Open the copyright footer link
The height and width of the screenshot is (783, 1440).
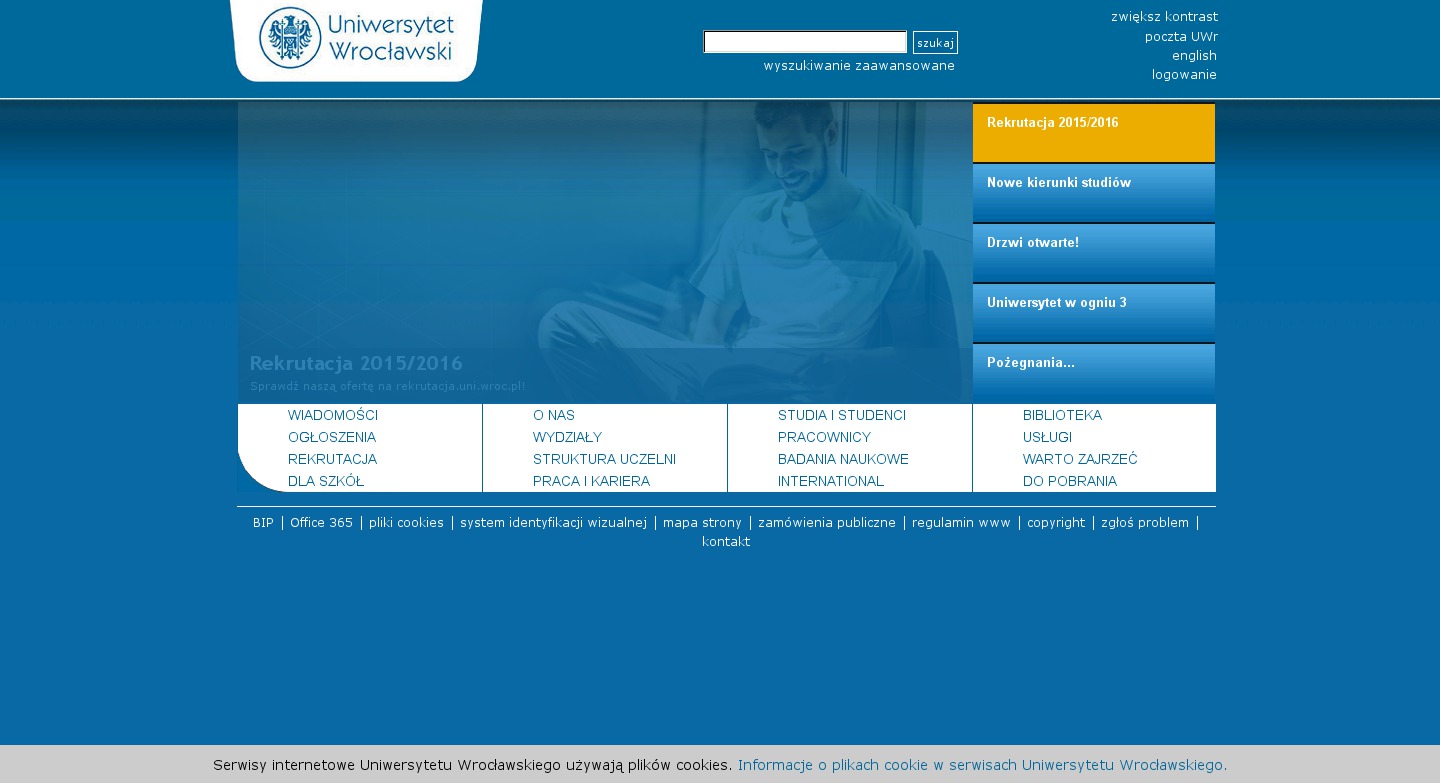(x=1056, y=523)
